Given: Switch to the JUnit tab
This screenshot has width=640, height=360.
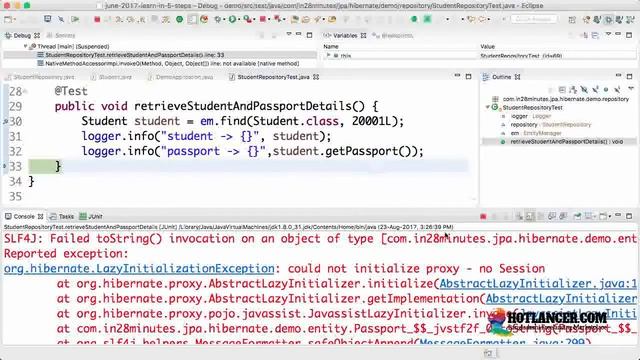Looking at the screenshot, I should click(x=91, y=216).
